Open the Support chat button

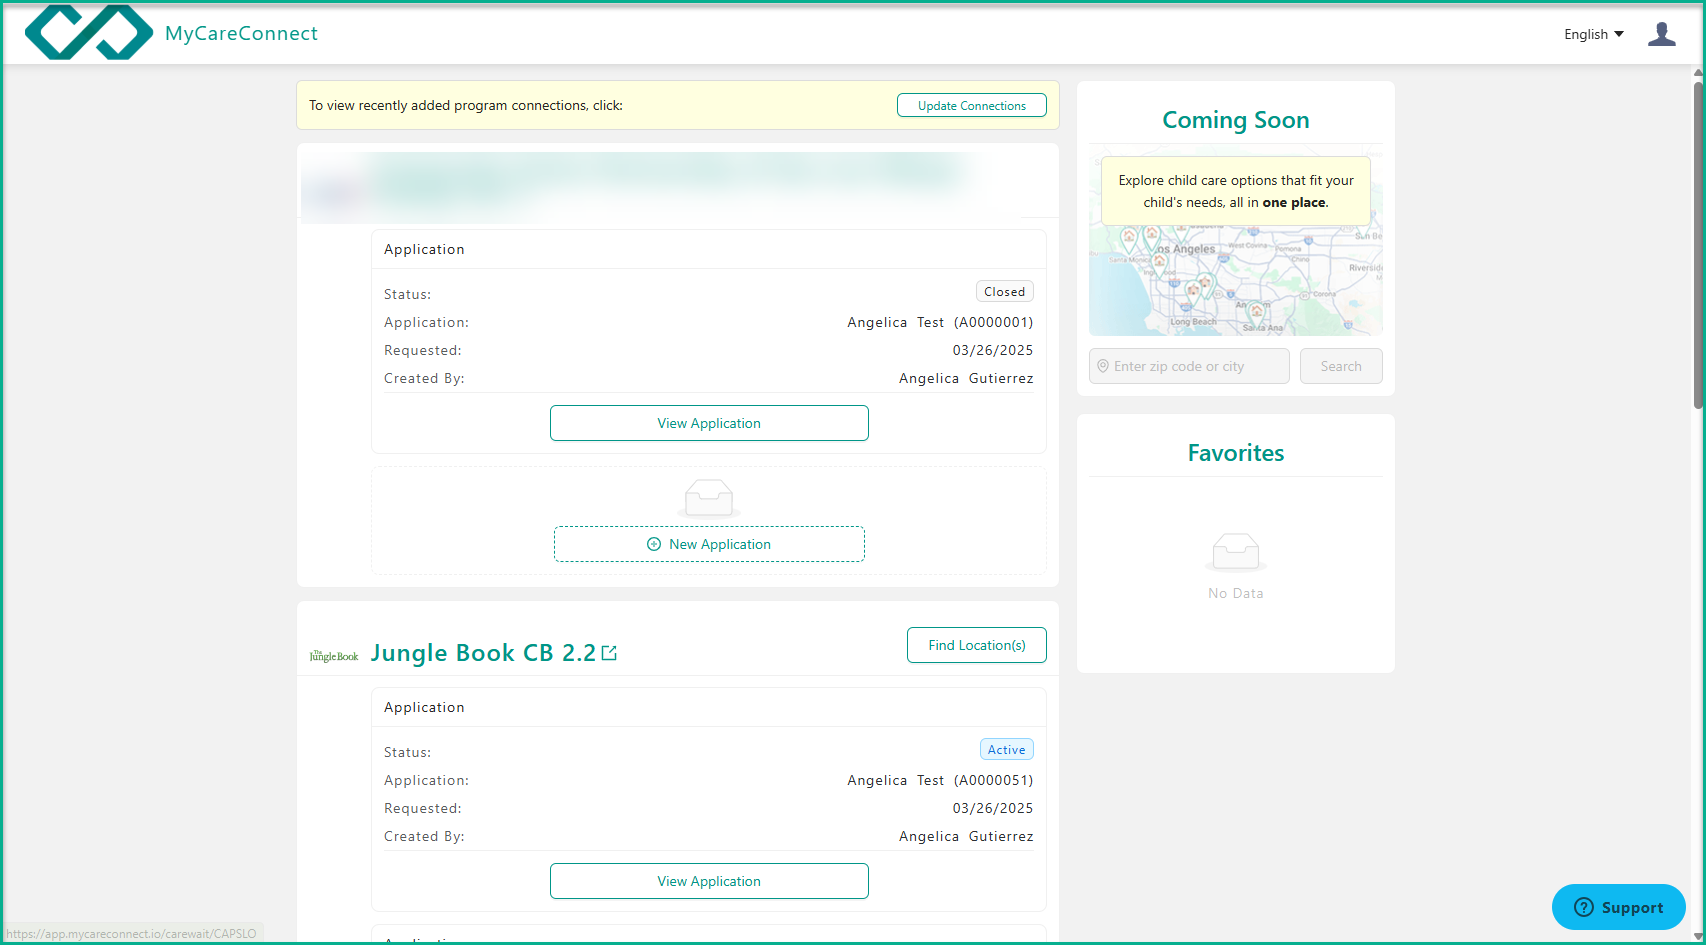pyautogui.click(x=1618, y=907)
